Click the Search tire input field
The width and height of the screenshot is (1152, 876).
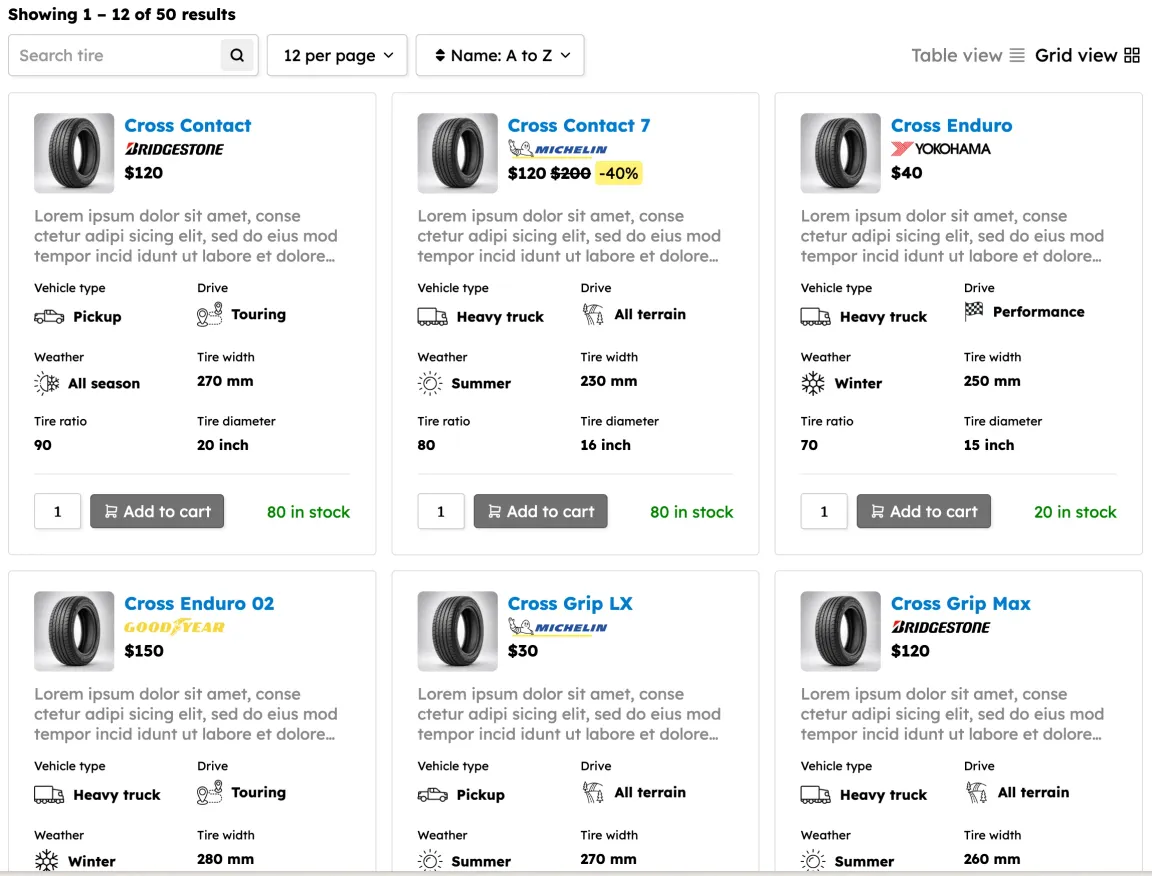click(115, 56)
